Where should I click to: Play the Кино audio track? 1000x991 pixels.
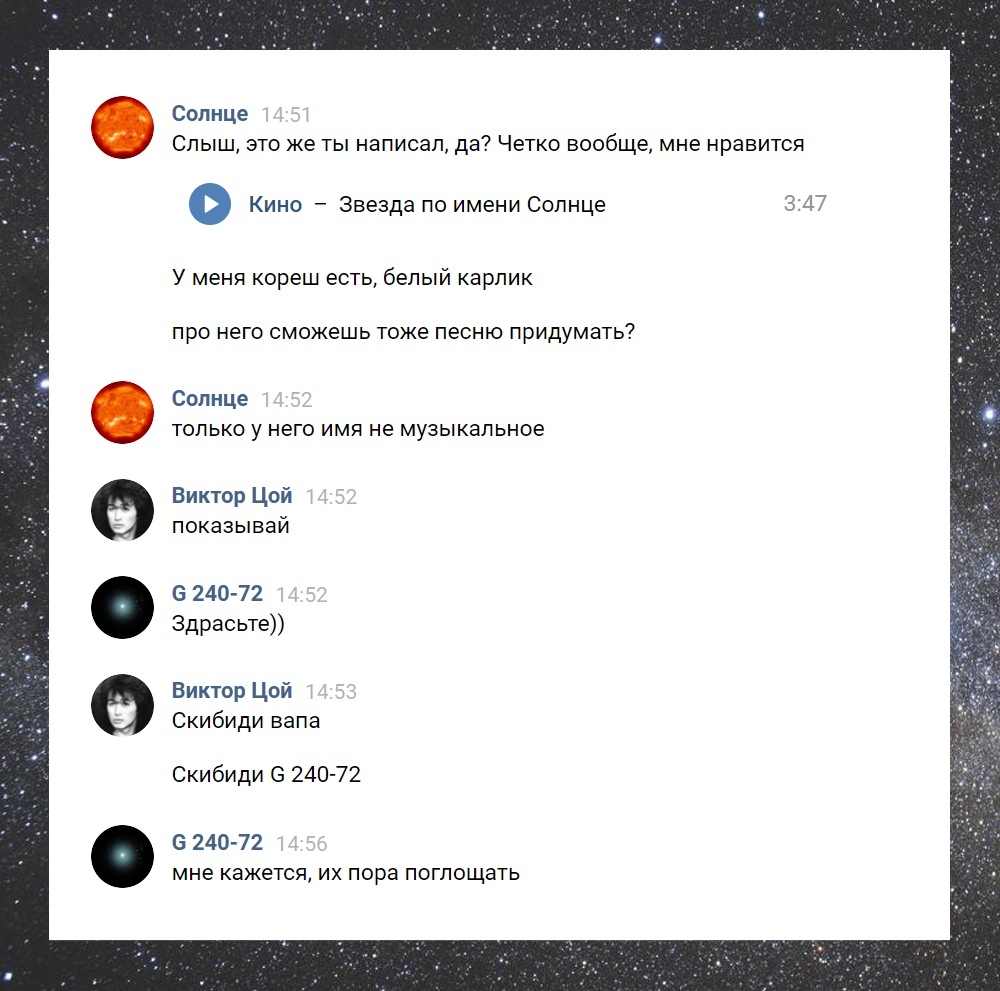(x=210, y=204)
